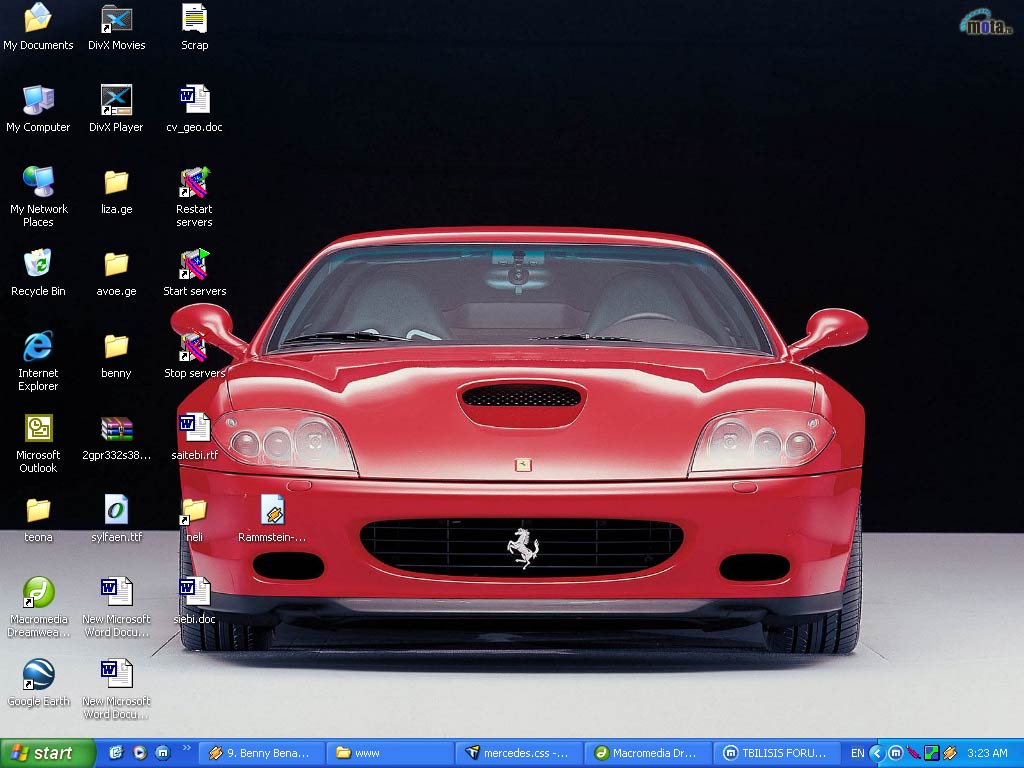Select the Recycle Bin icon

coord(38,273)
